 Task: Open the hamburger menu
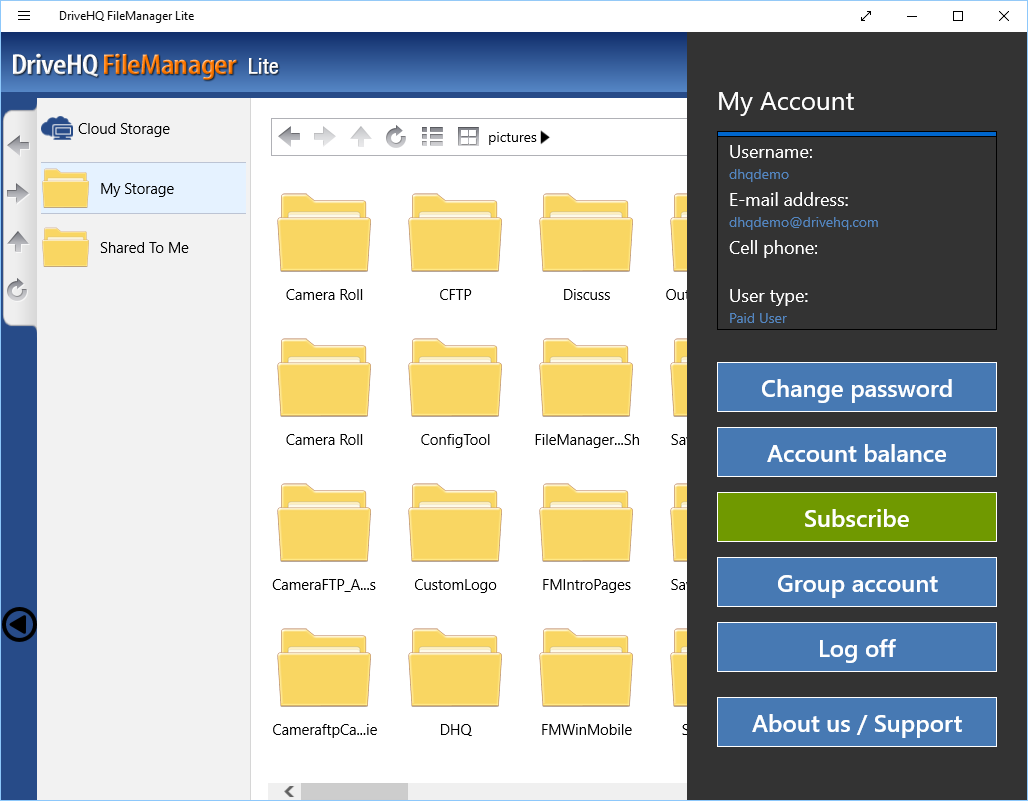click(x=23, y=15)
